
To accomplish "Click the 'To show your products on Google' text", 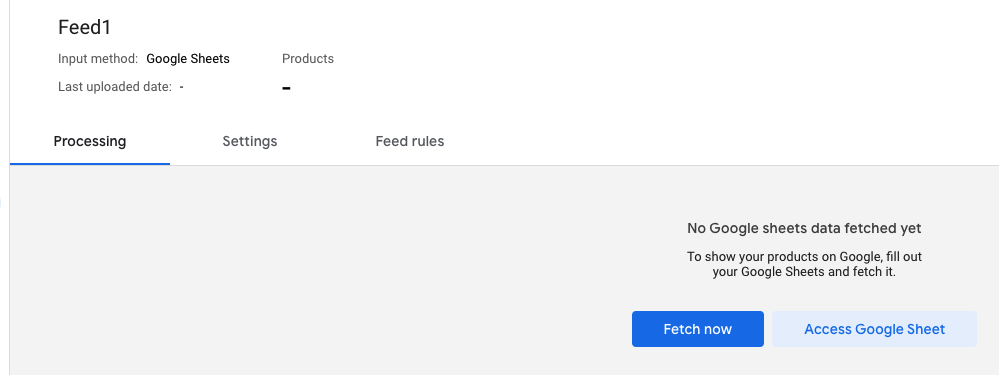I will pyautogui.click(x=804, y=257).
